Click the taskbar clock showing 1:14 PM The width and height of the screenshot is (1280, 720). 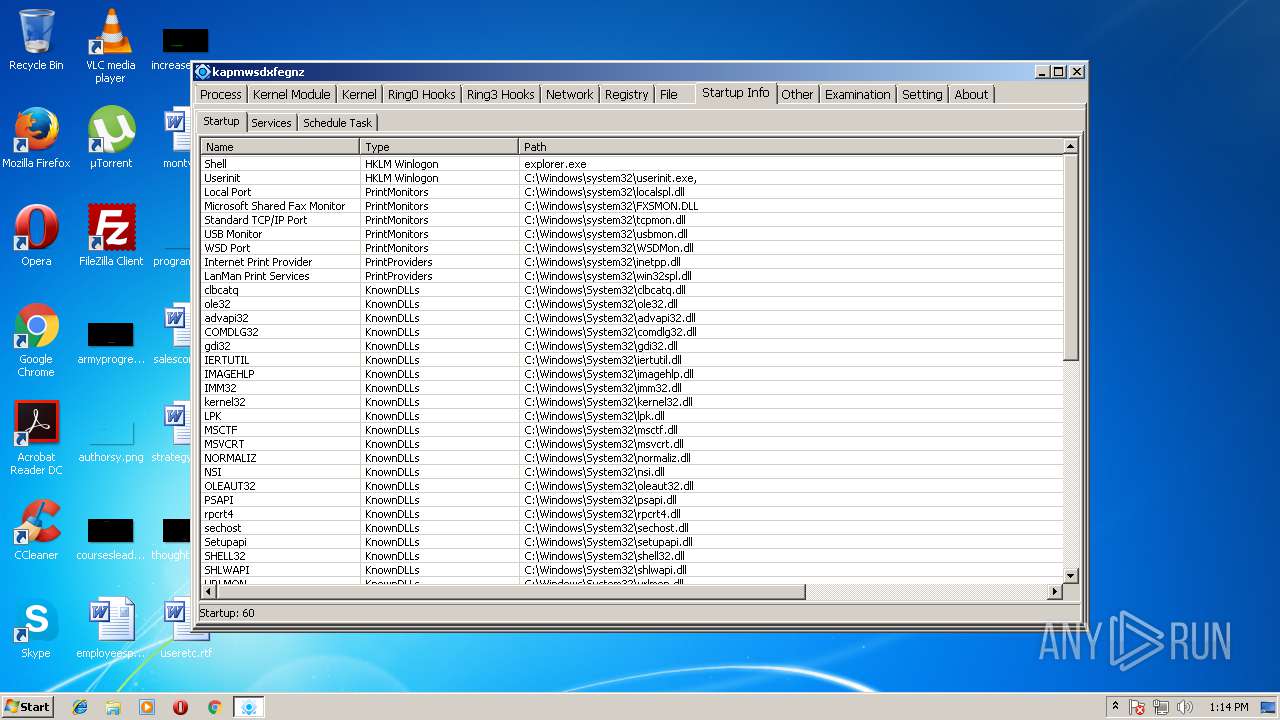[x=1228, y=707]
